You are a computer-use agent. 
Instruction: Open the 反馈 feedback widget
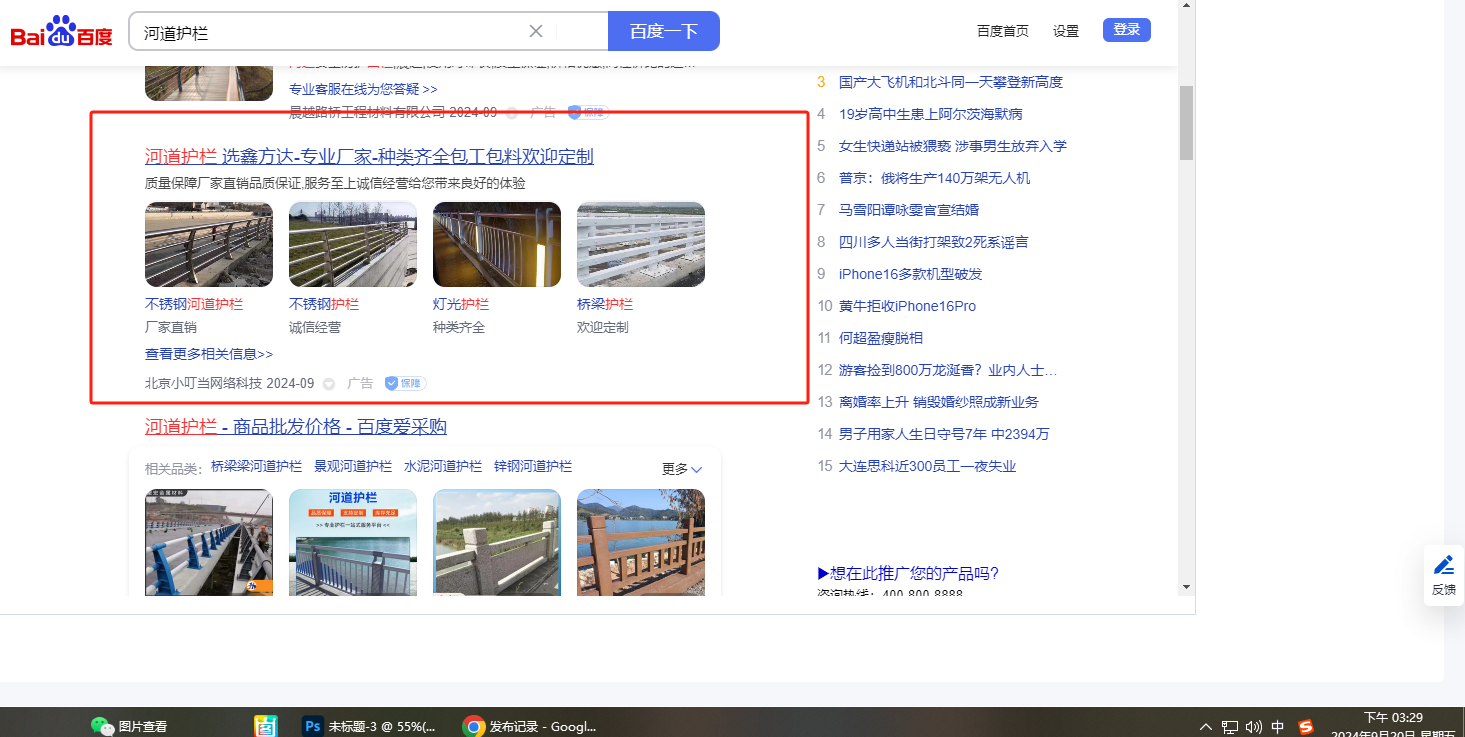tap(1444, 575)
